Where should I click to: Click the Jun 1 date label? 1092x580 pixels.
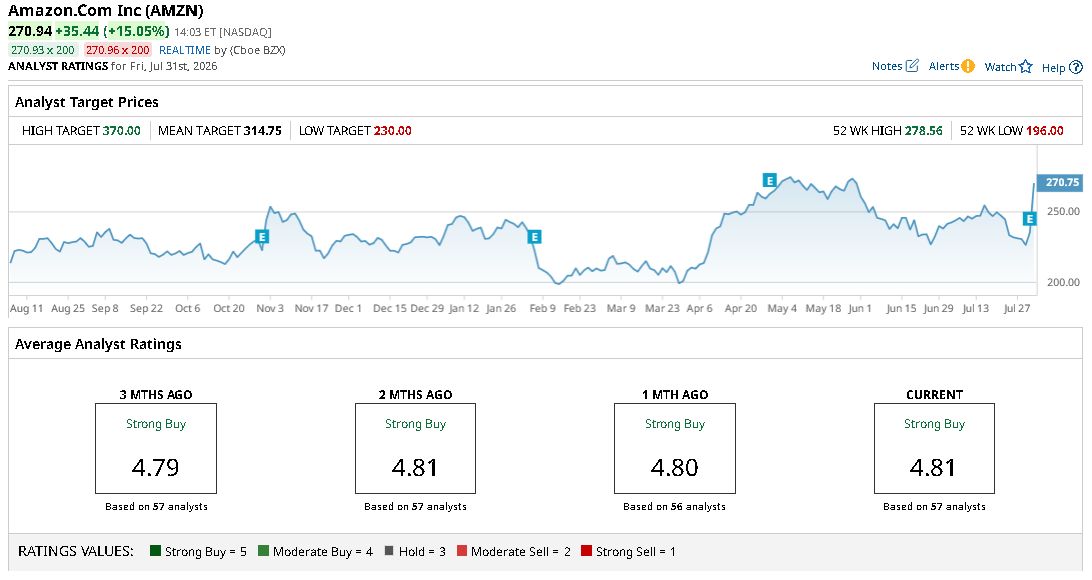[x=859, y=308]
